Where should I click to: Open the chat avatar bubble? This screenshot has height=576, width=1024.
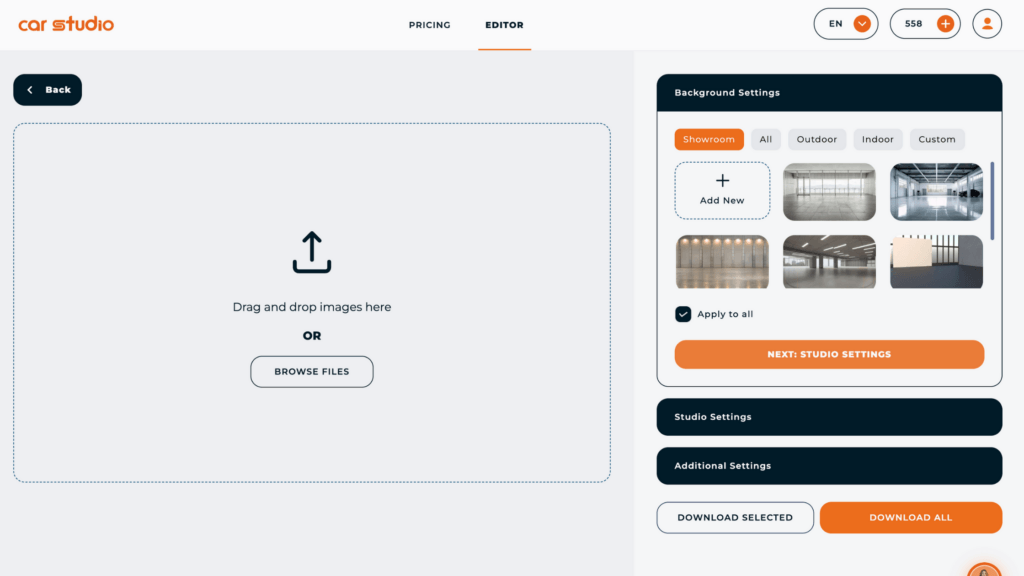(984, 569)
